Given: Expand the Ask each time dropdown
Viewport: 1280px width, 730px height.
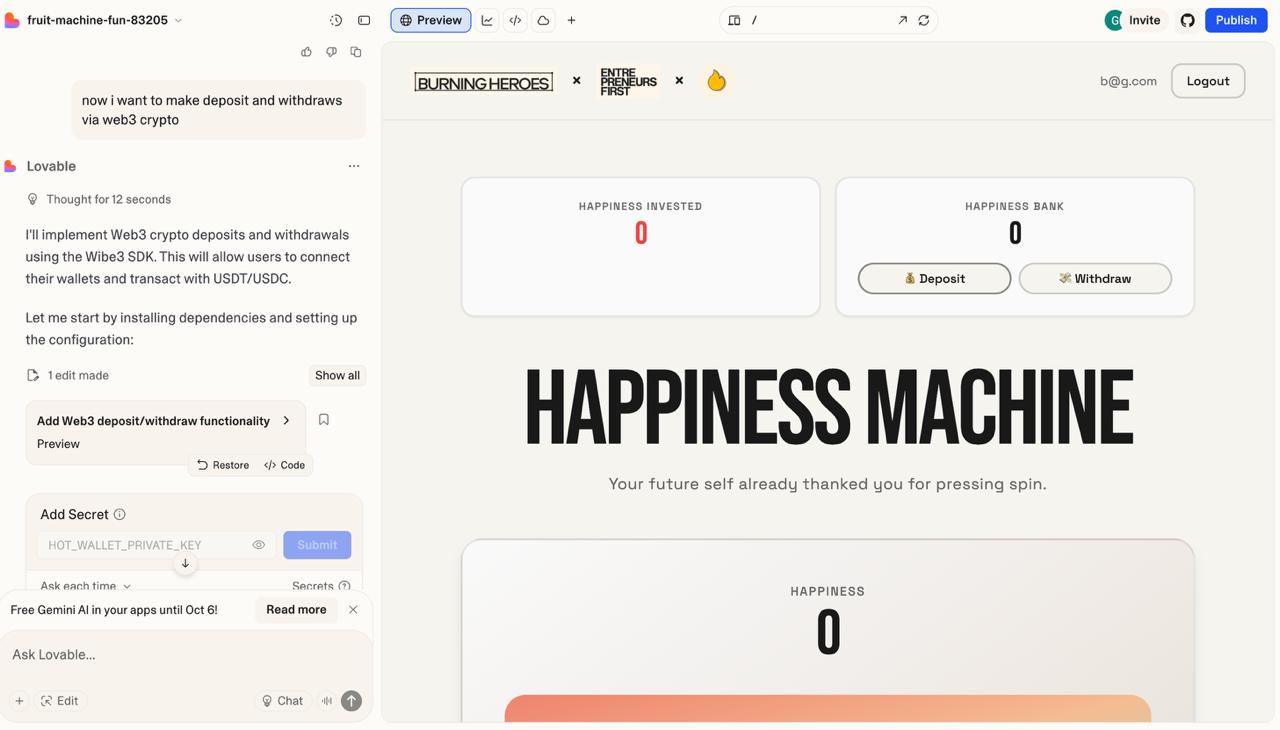Looking at the screenshot, I should click(86, 586).
